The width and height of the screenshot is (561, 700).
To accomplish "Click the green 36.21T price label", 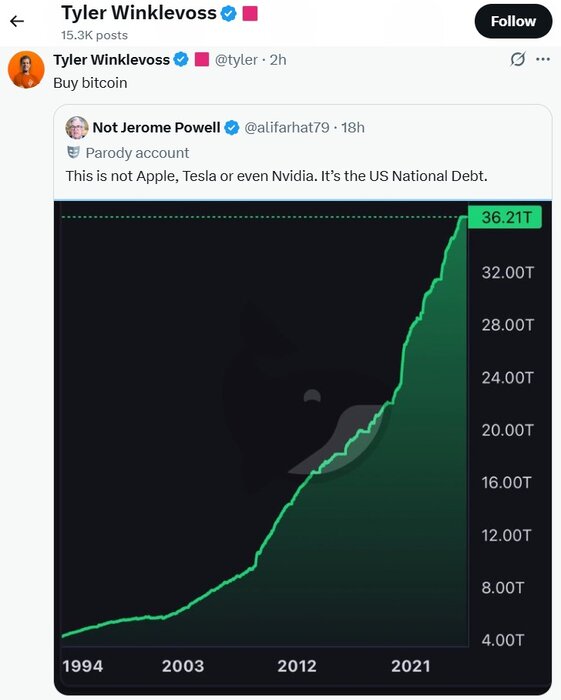I will click(505, 217).
